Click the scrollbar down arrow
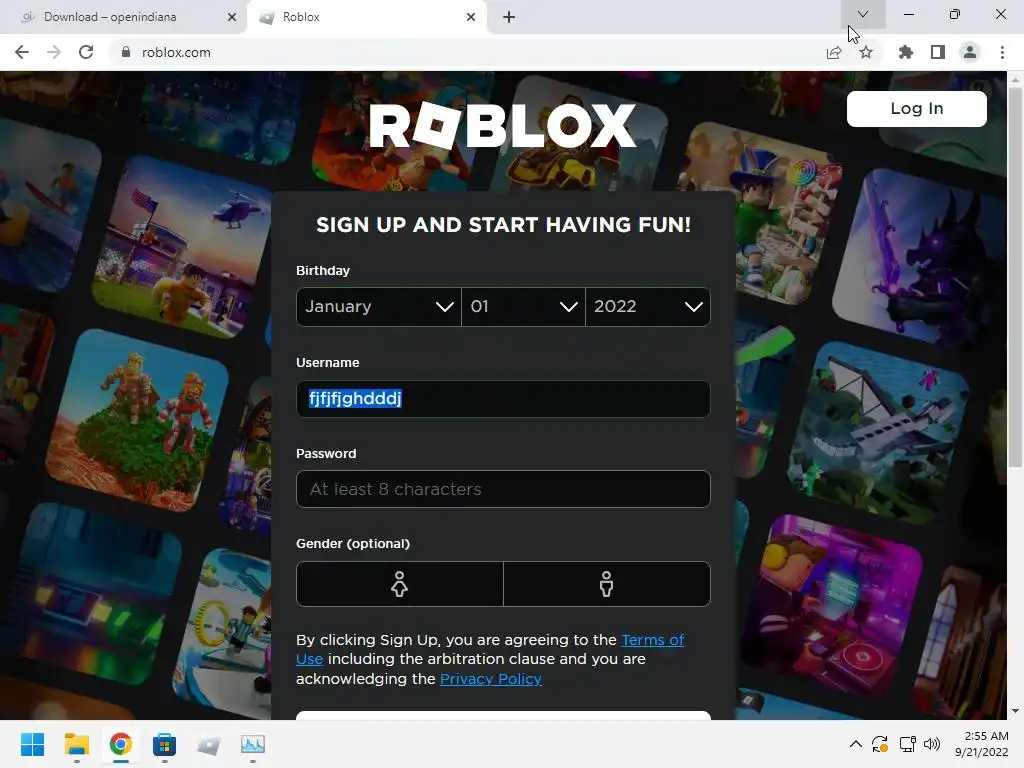1024x768 pixels. pos(1015,711)
